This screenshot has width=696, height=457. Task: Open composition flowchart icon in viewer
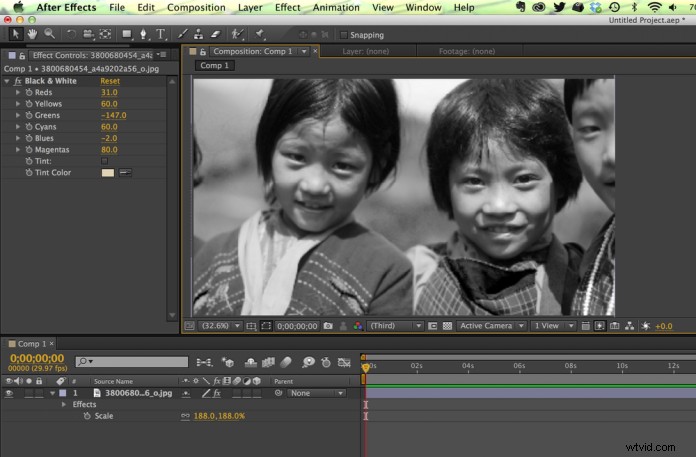tap(629, 326)
